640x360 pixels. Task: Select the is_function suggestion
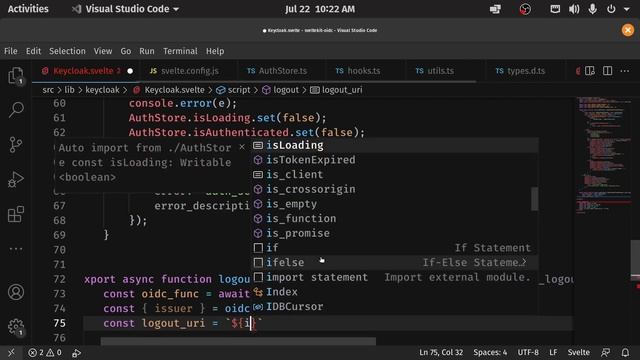point(395,219)
